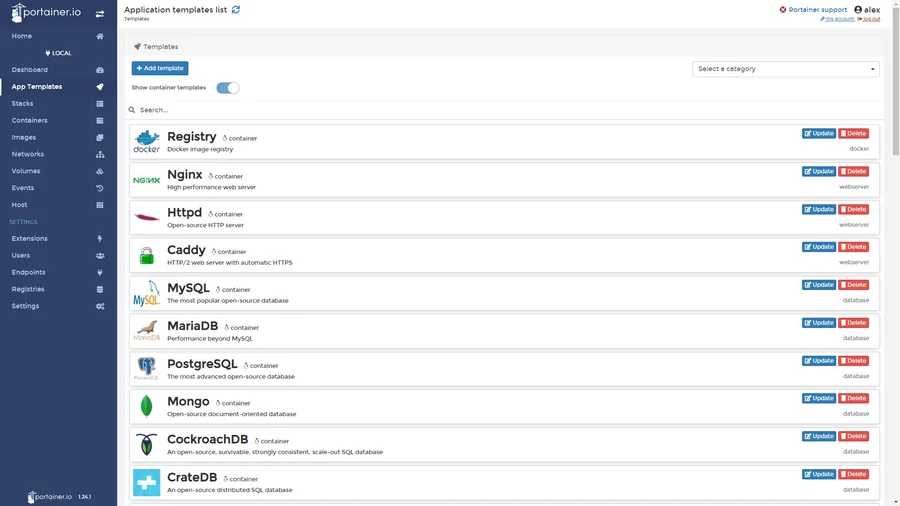
Task: Select the PostgreSQL template title
Action: point(202,364)
